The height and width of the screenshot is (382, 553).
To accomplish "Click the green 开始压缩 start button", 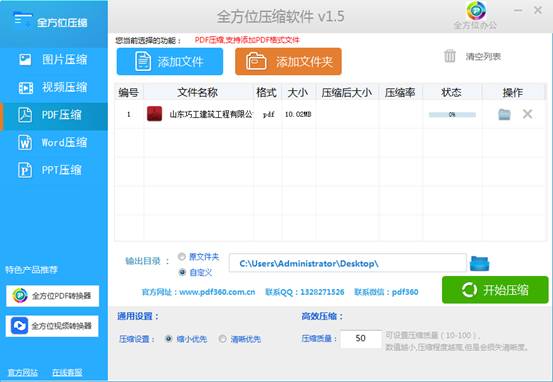I will coord(495,290).
